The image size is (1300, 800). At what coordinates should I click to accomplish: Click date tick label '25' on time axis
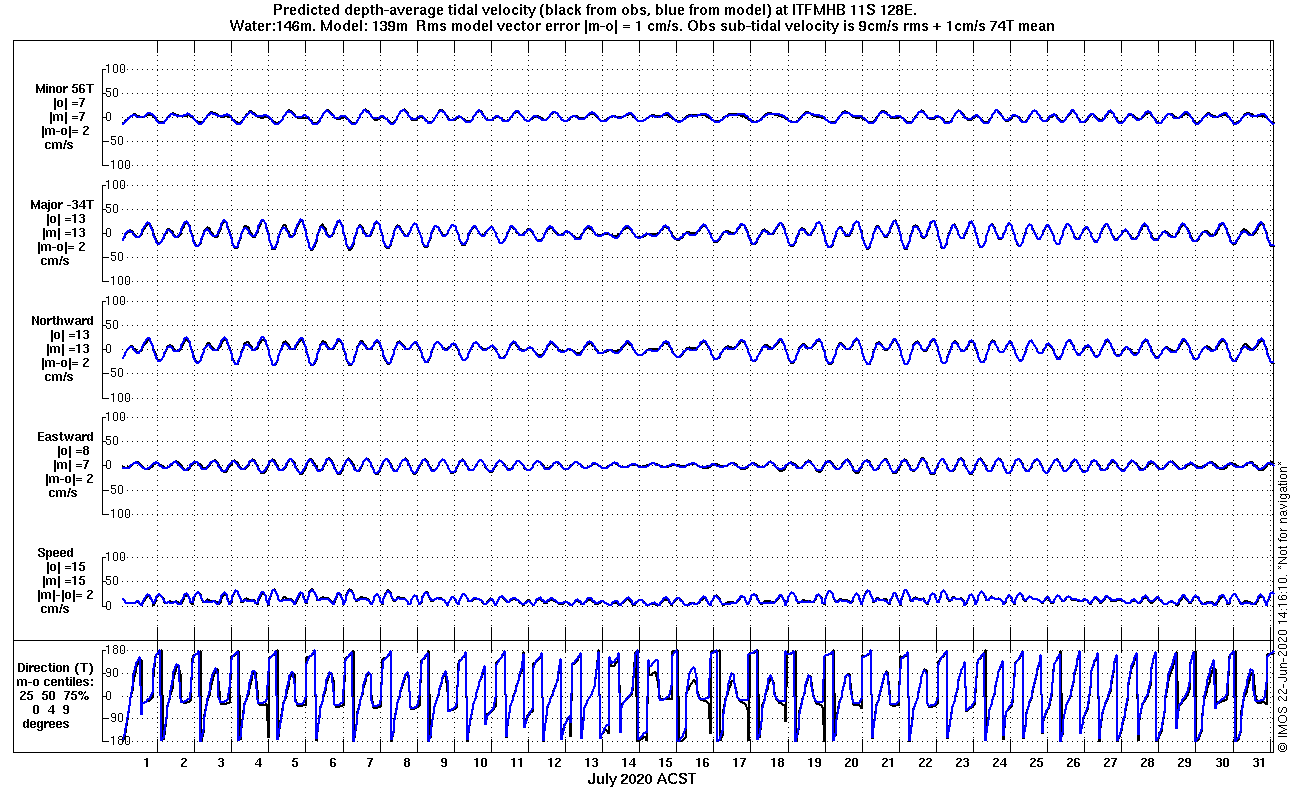(1036, 763)
